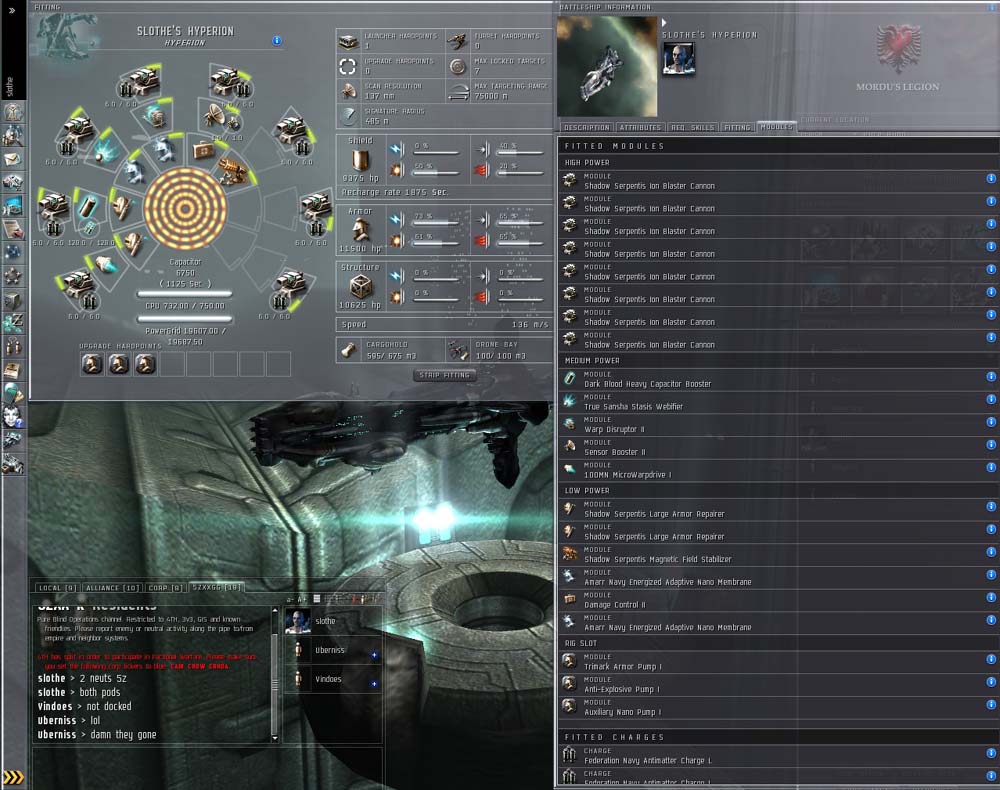1000x790 pixels.
Task: Open the Fitting tab in Battleship Information
Action: [737, 128]
